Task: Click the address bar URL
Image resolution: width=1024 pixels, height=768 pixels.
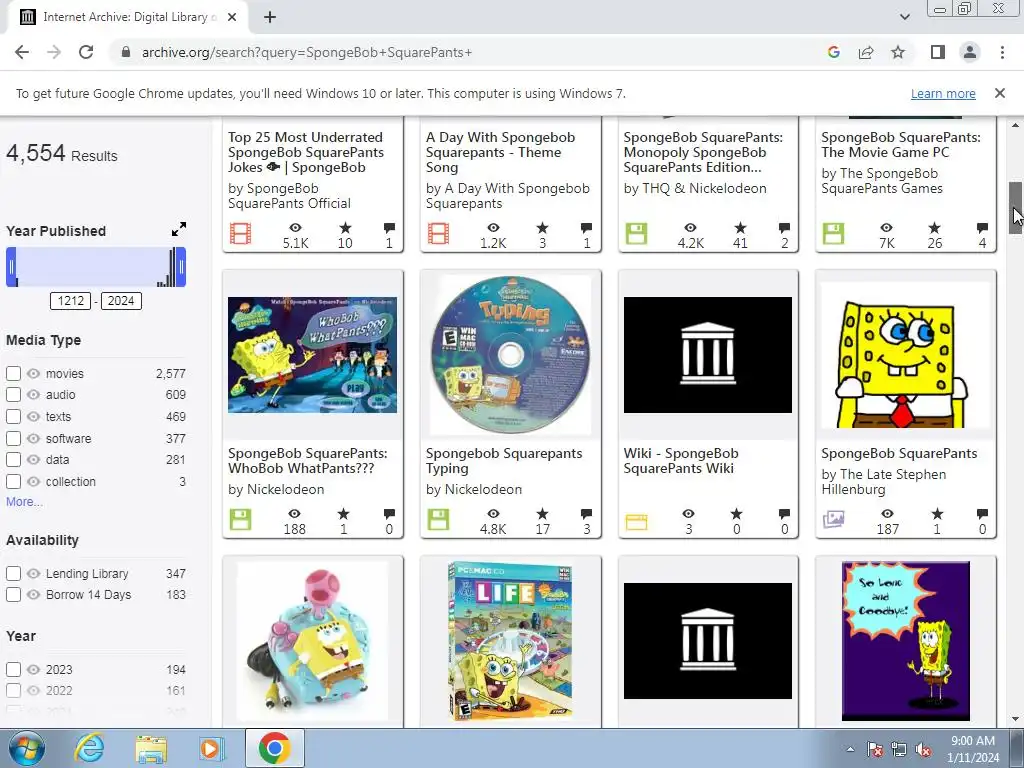Action: point(307,52)
